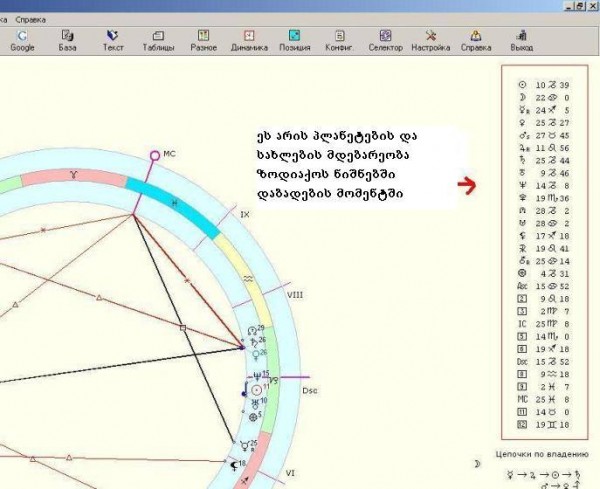Click the MC marker on the chart
This screenshot has width=600, height=489.
(156, 155)
